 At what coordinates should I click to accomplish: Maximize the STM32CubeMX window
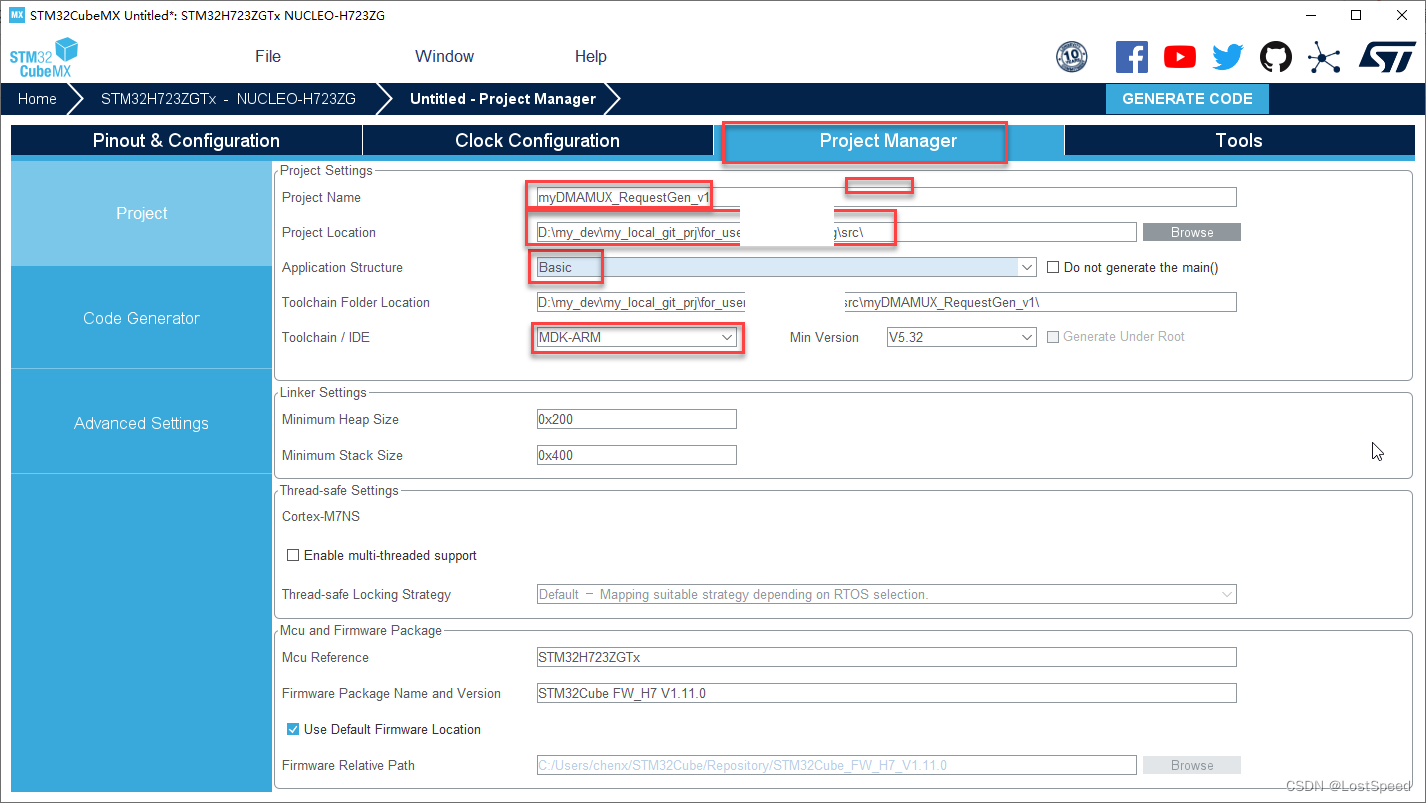(x=1356, y=15)
